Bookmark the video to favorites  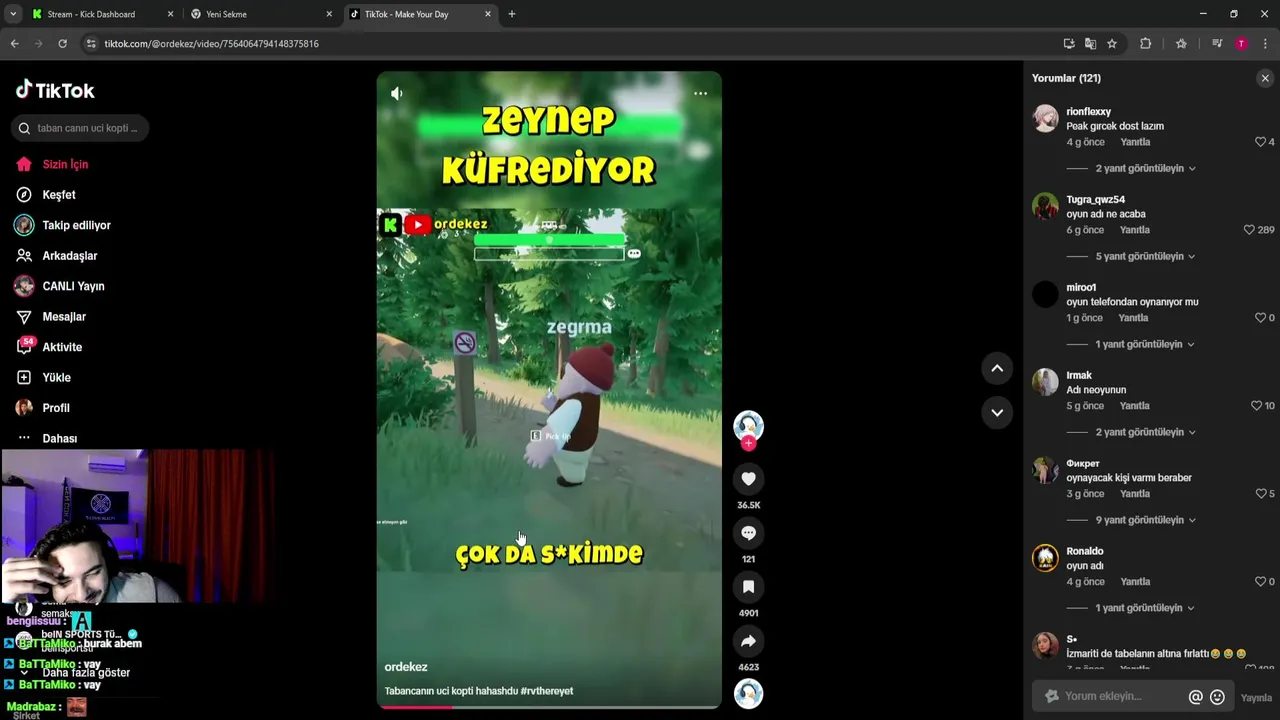coord(748,587)
